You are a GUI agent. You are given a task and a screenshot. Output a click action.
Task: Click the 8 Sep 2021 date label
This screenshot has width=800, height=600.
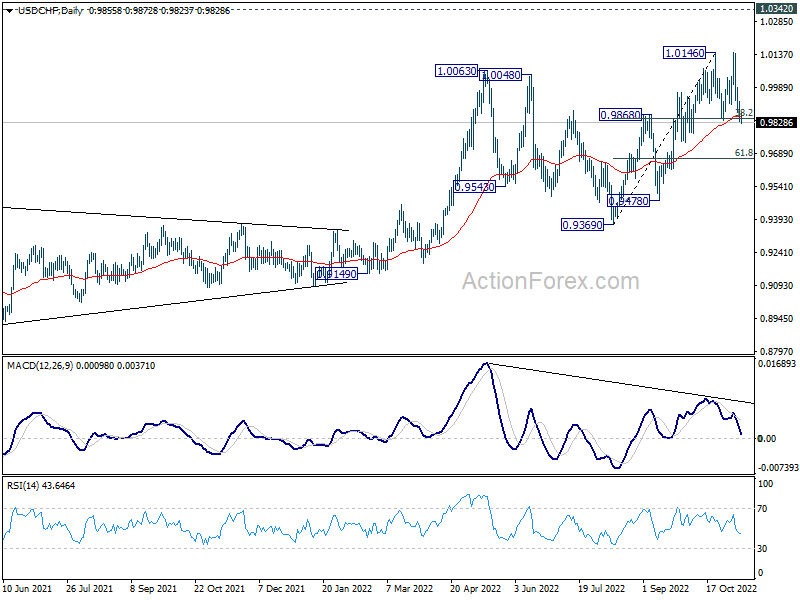(x=153, y=588)
